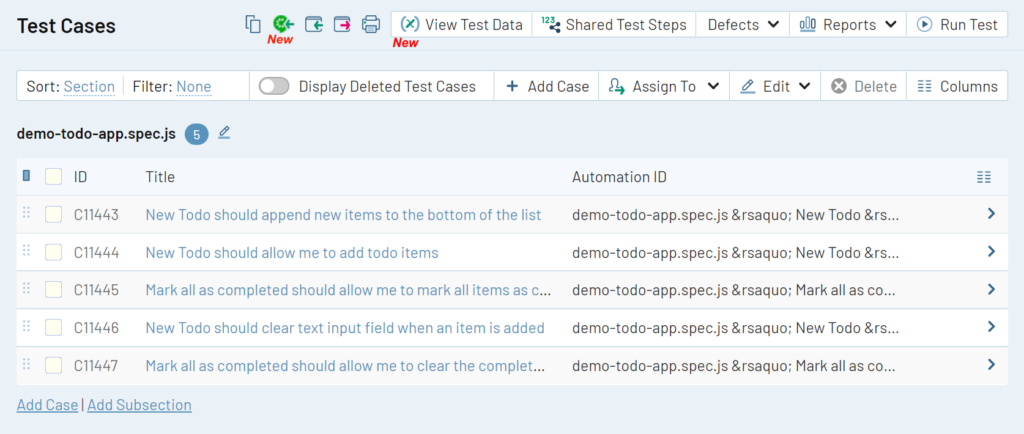Image resolution: width=1024 pixels, height=434 pixels.
Task: Open the Shared Test Steps view
Action: (614, 24)
